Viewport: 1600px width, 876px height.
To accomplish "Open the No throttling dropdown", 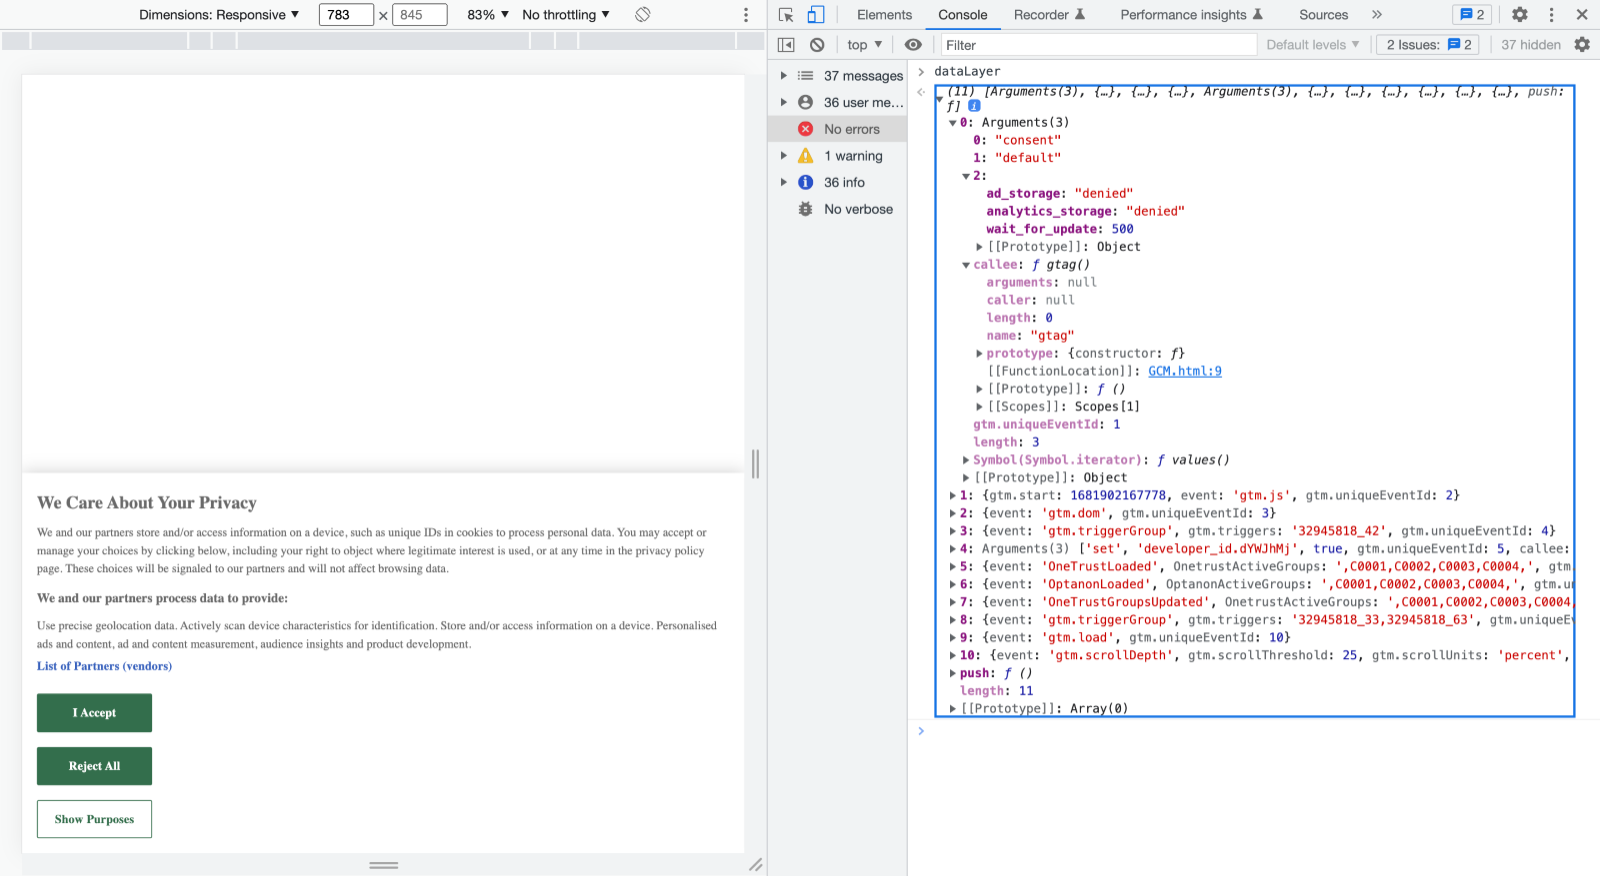I will (566, 15).
